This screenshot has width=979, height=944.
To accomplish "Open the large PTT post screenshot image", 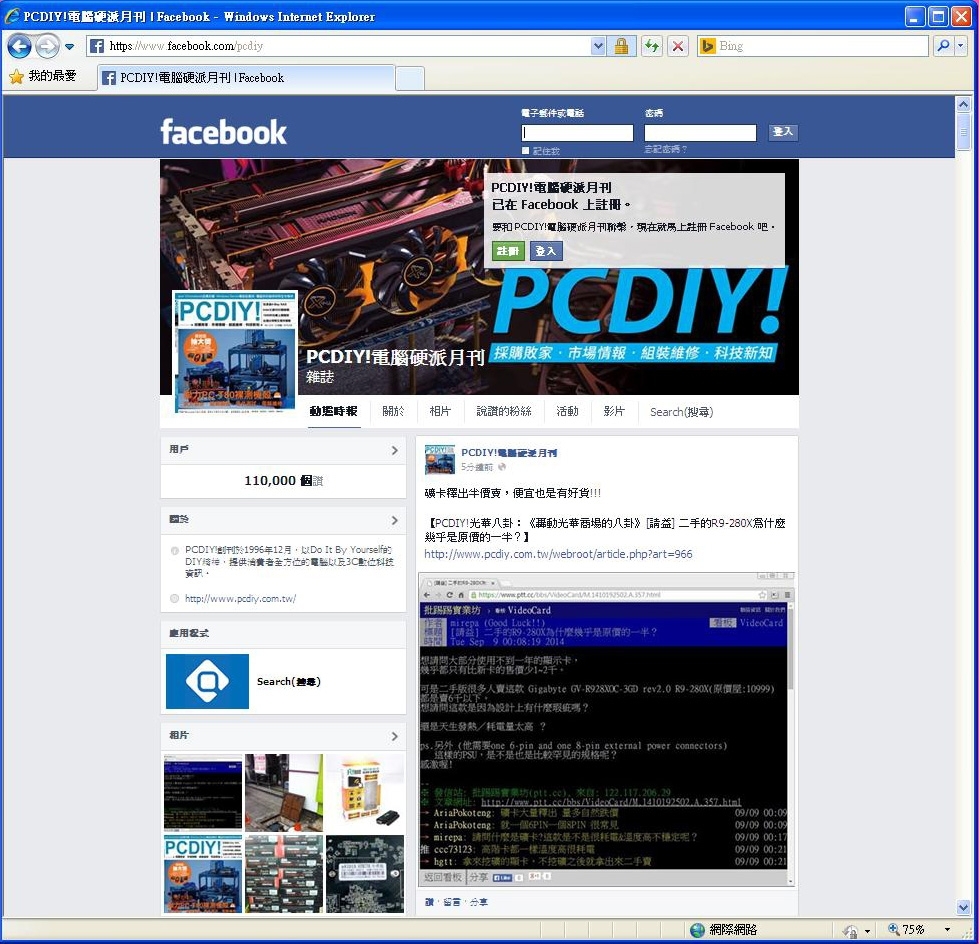I will tap(606, 728).
